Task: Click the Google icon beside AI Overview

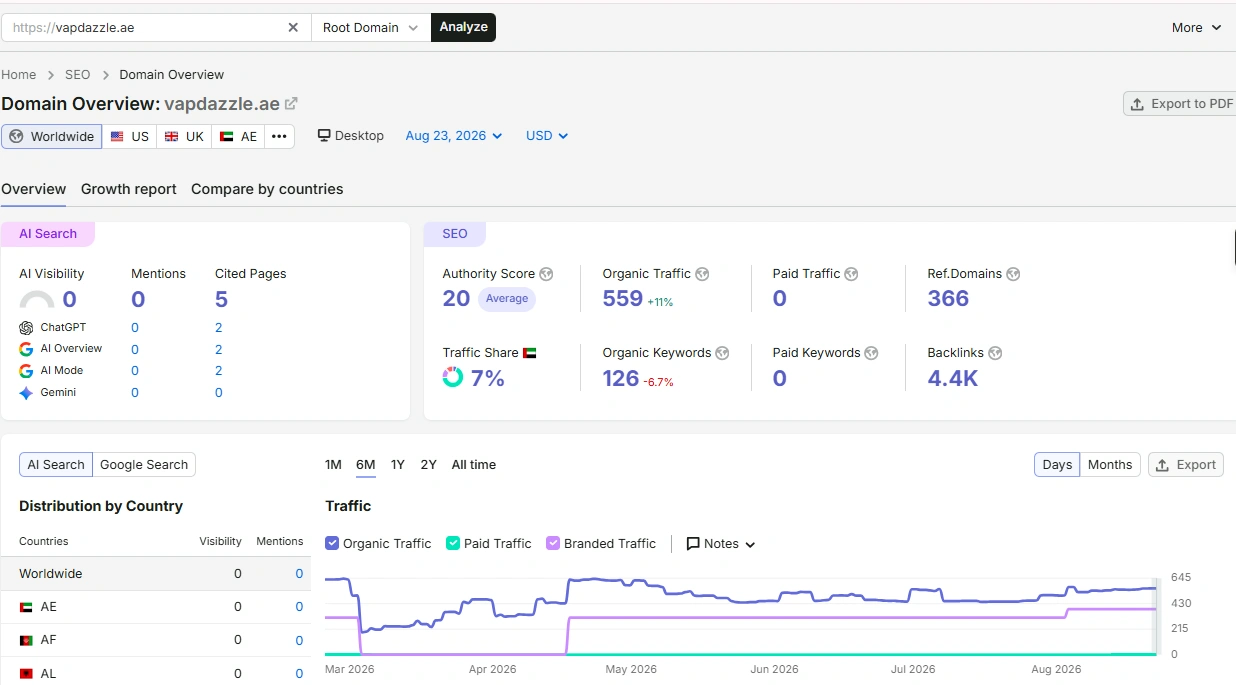Action: [x=26, y=349]
